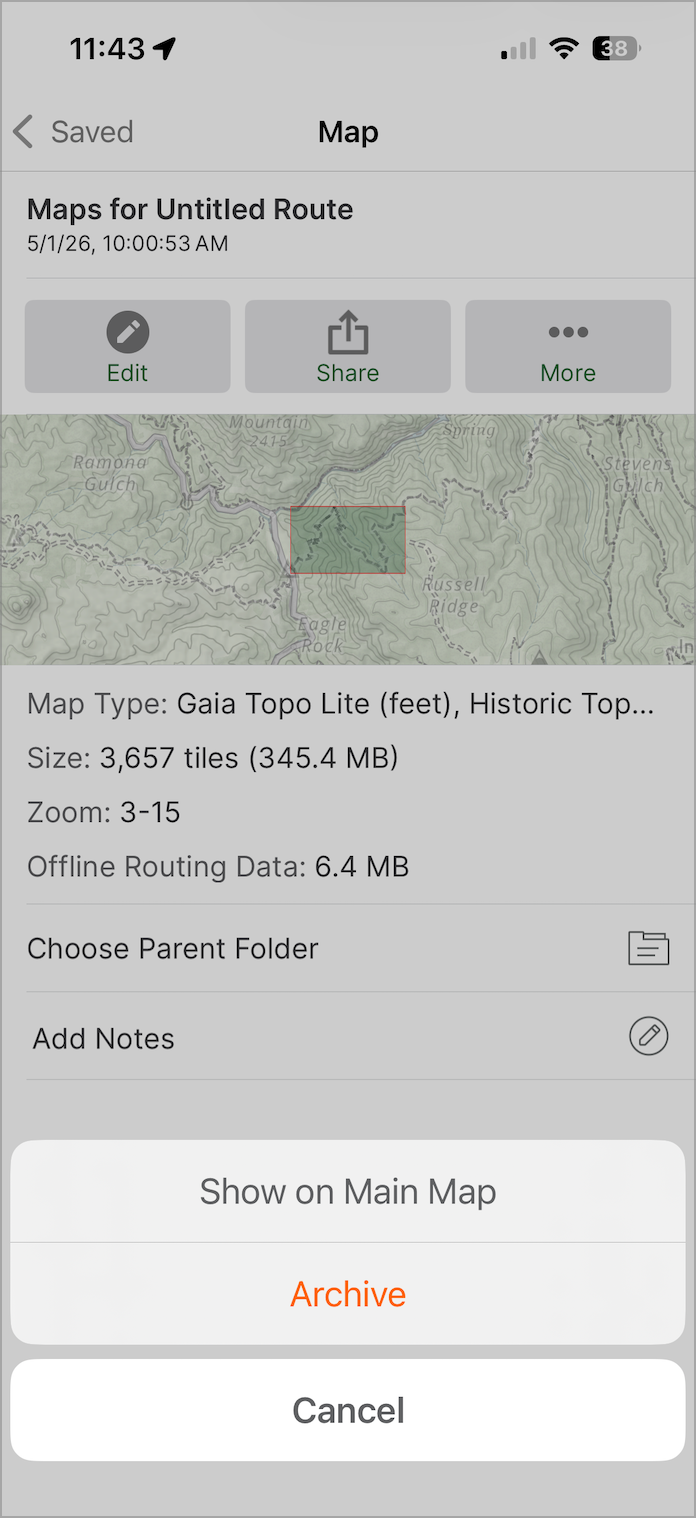Tap the cellular signal bars indicator
The height and width of the screenshot is (1518, 696).
click(518, 48)
